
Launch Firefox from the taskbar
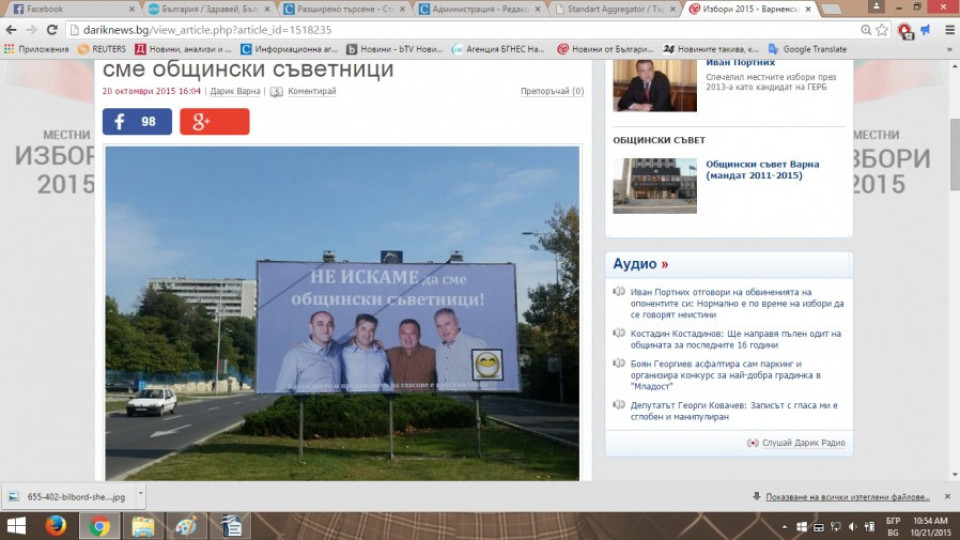[56, 526]
